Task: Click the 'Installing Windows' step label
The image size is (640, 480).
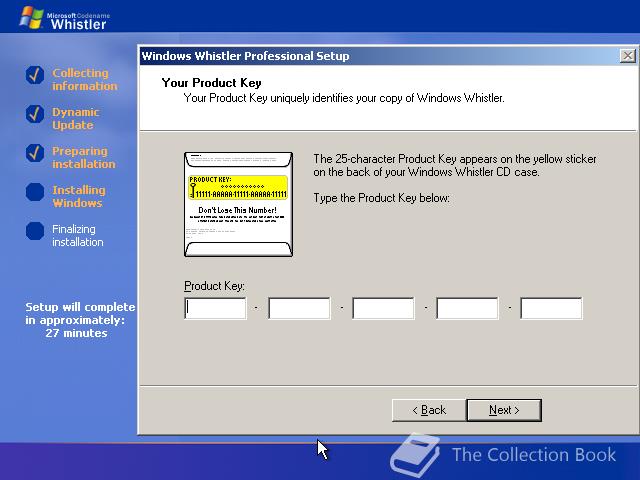Action: [x=79, y=196]
